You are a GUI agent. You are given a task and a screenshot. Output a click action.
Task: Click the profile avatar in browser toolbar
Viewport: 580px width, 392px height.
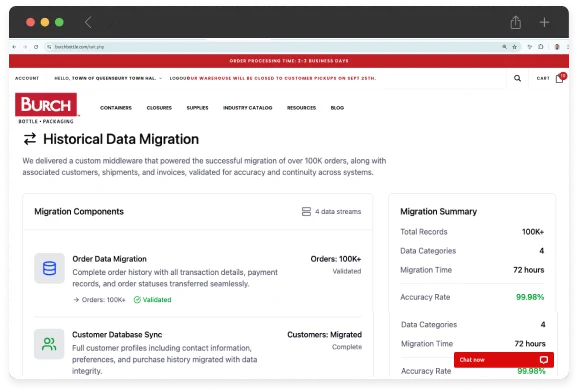pos(557,47)
